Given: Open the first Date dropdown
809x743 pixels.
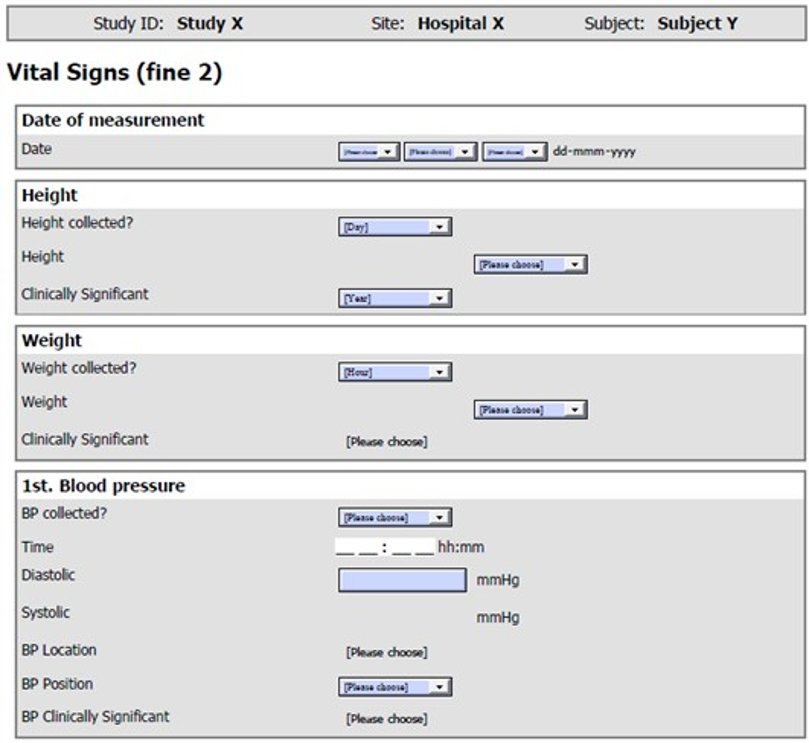Looking at the screenshot, I should coord(369,152).
